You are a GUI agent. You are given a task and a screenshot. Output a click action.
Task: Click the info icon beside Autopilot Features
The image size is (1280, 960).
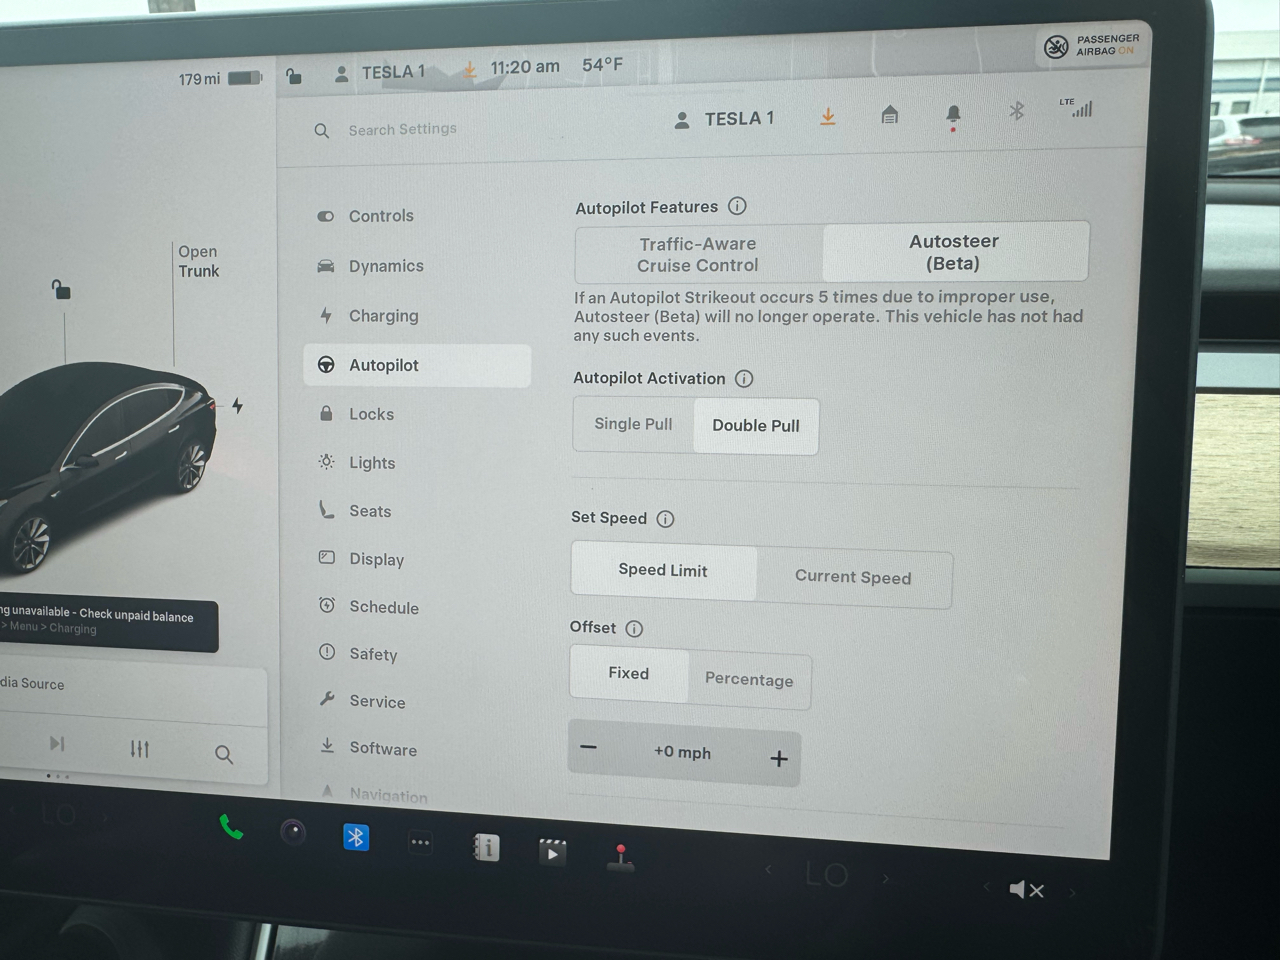(x=737, y=206)
